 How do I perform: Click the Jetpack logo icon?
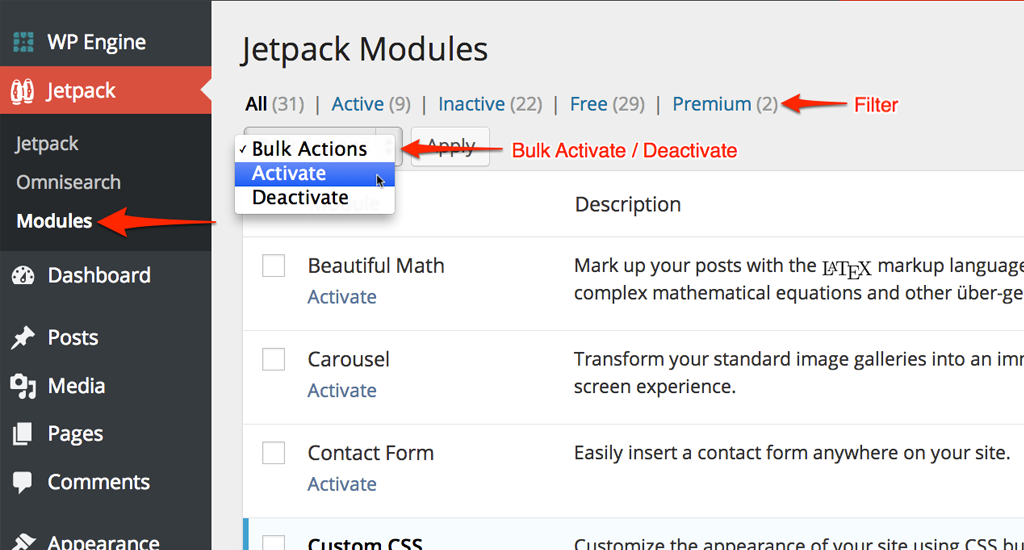22,91
